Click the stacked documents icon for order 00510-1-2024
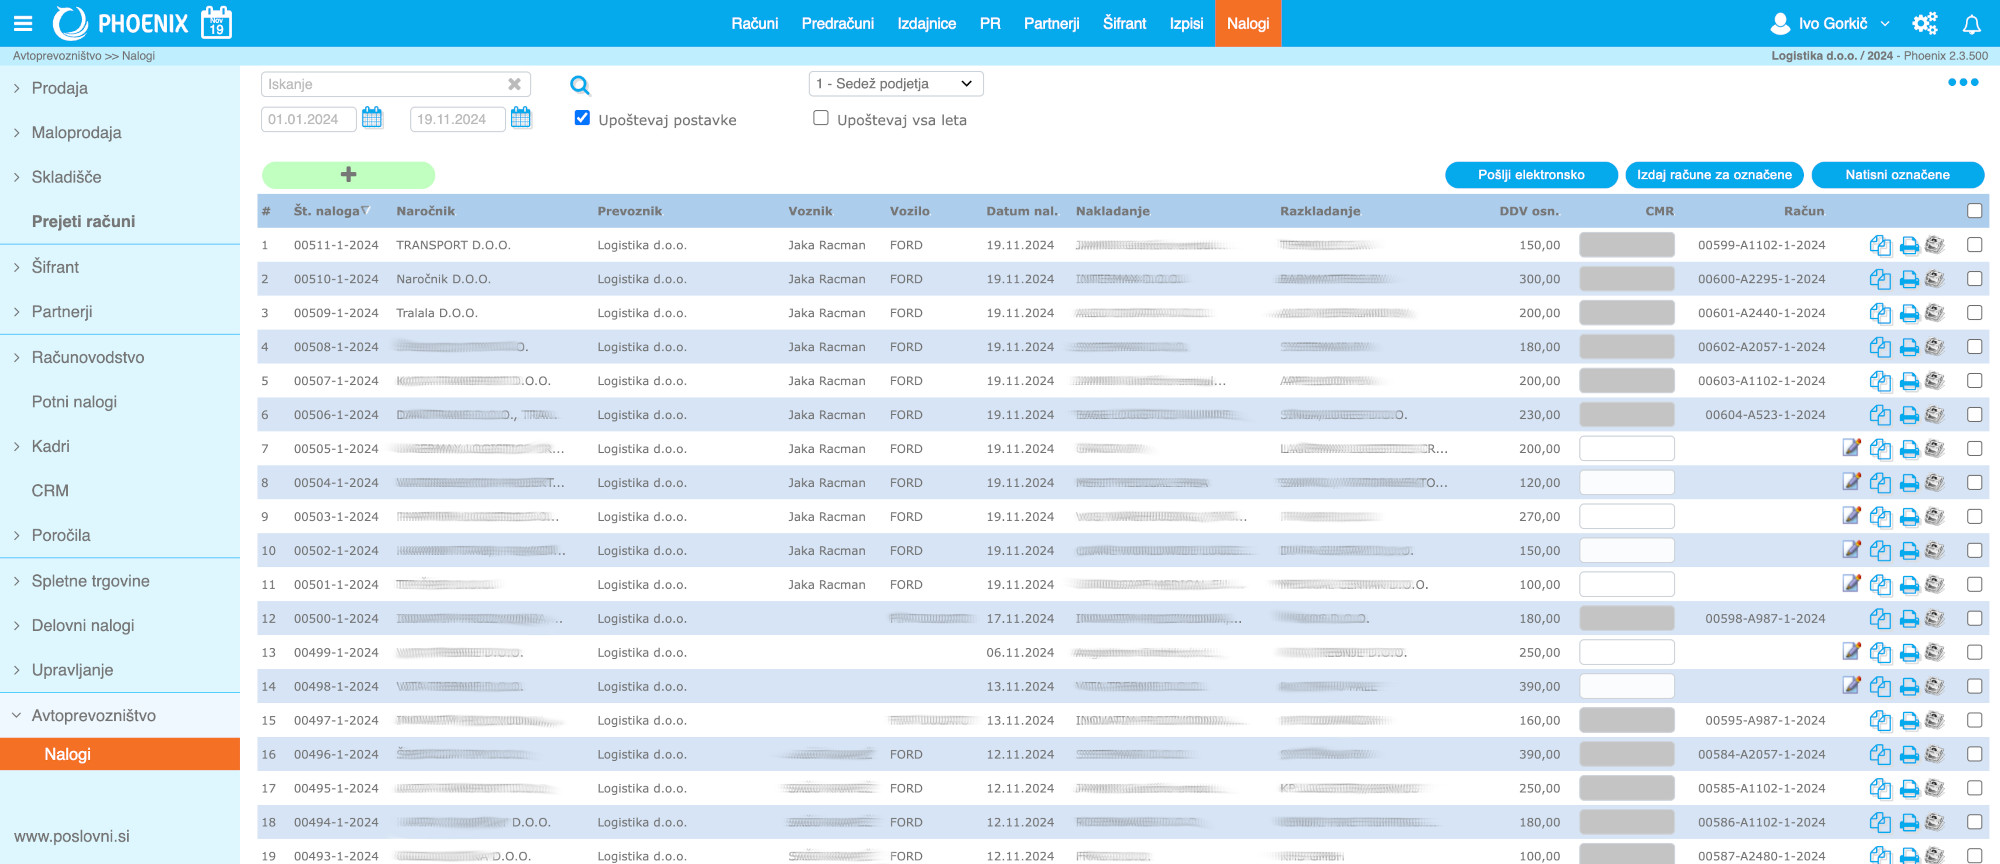 tap(1935, 279)
